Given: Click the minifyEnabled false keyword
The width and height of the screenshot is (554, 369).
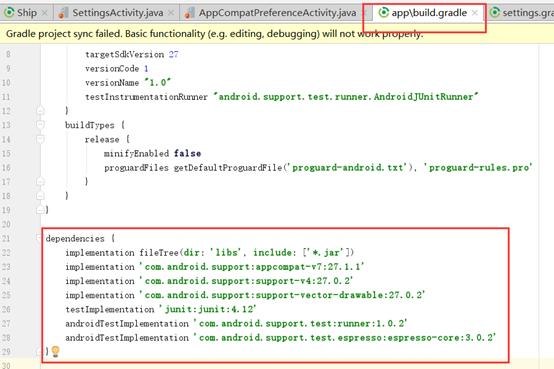Looking at the screenshot, I should (187, 153).
